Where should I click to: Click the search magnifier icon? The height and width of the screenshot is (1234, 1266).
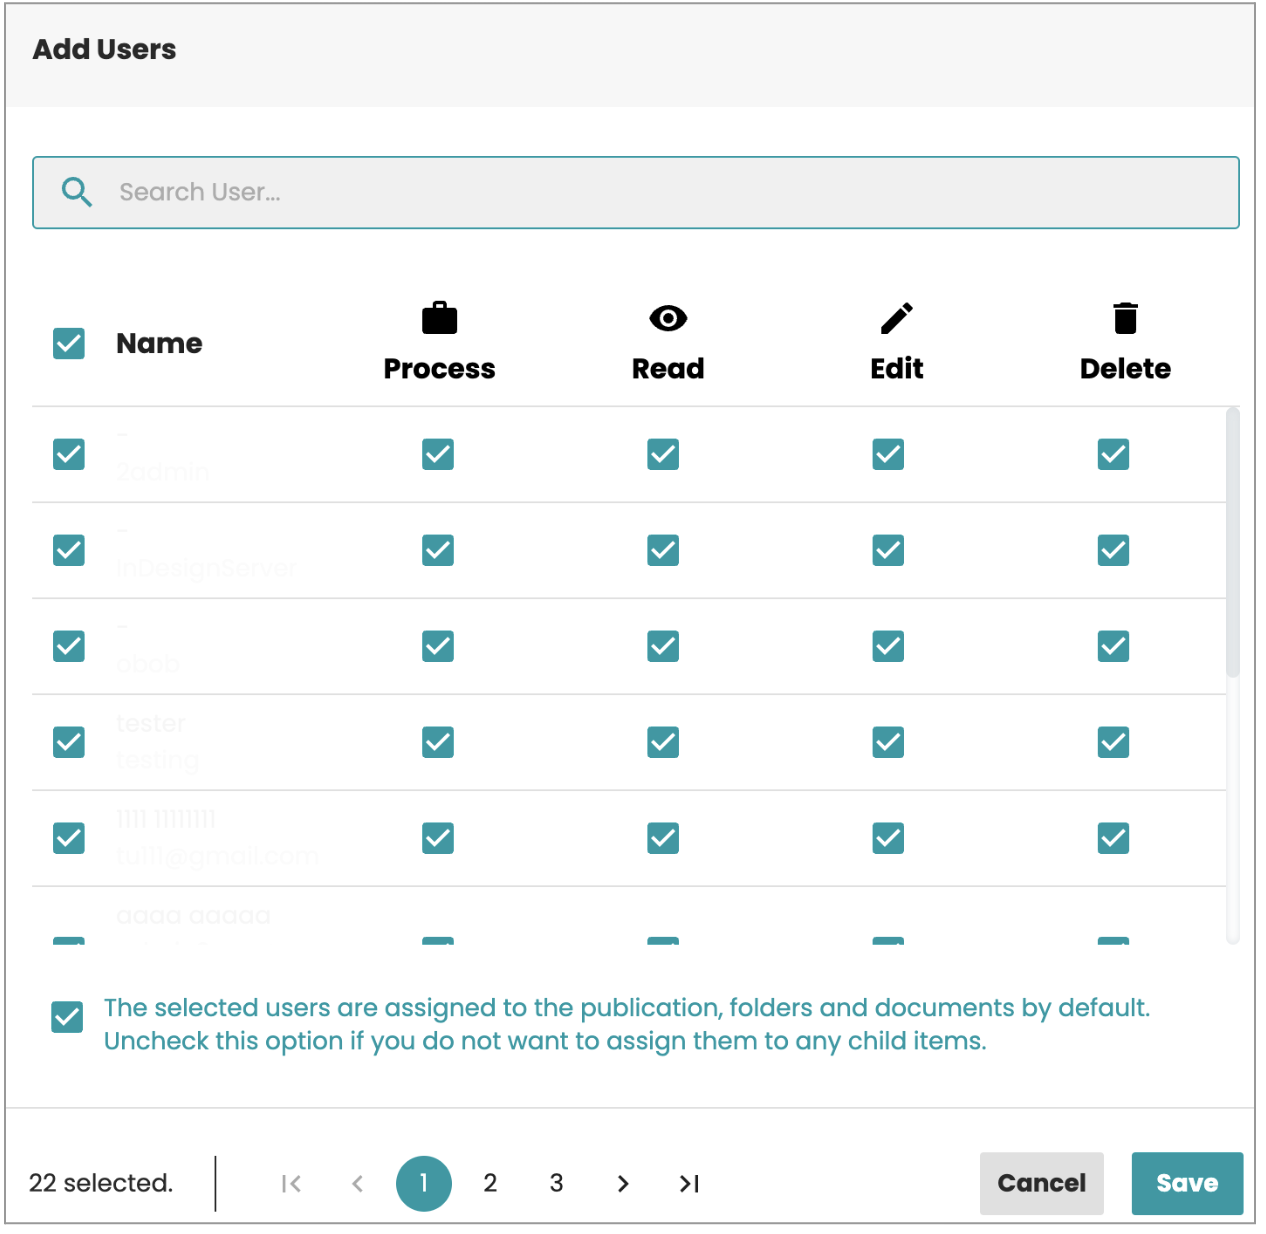tap(77, 192)
